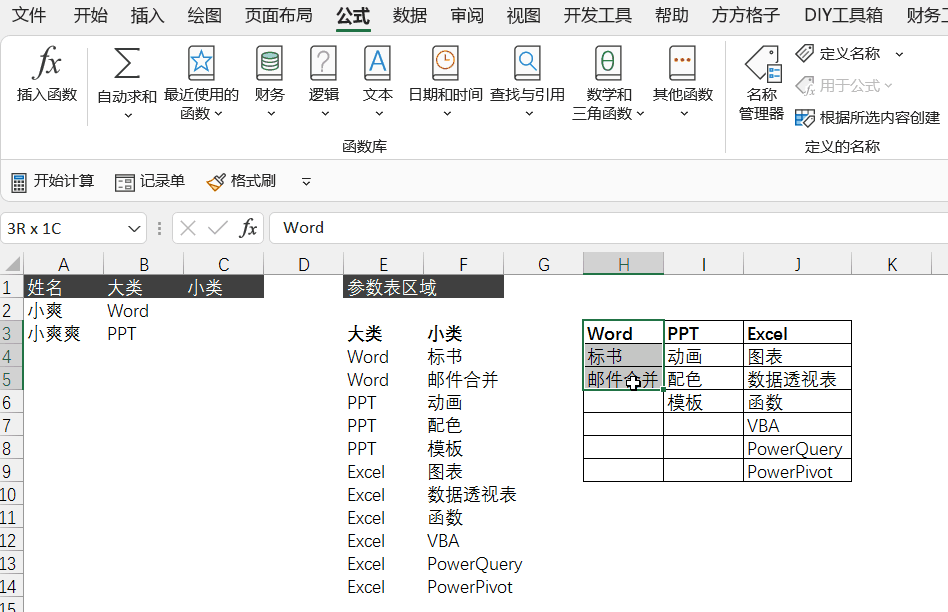
Task: Open Recently Used functions (最近使用的函数) star icon
Action: coord(201,64)
